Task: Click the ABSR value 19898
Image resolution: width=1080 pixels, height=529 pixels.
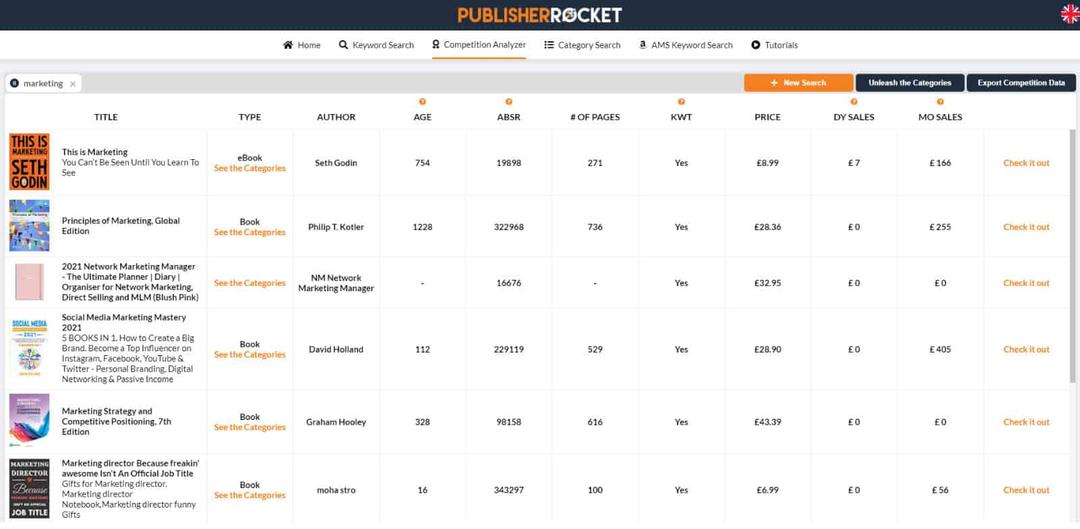Action: [x=508, y=163]
